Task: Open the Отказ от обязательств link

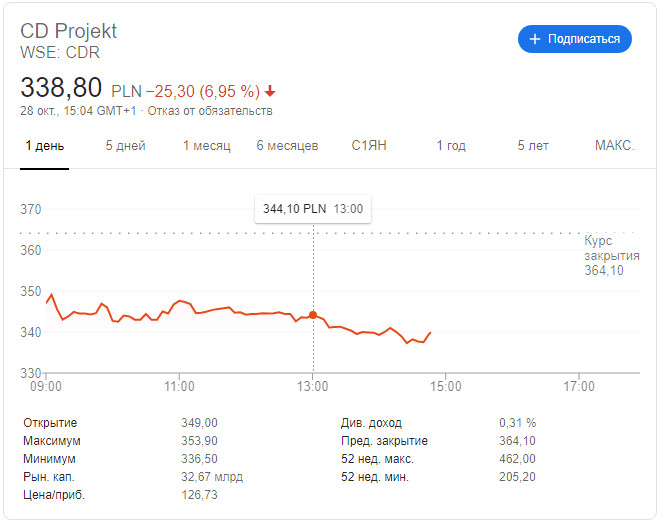Action: tap(209, 111)
